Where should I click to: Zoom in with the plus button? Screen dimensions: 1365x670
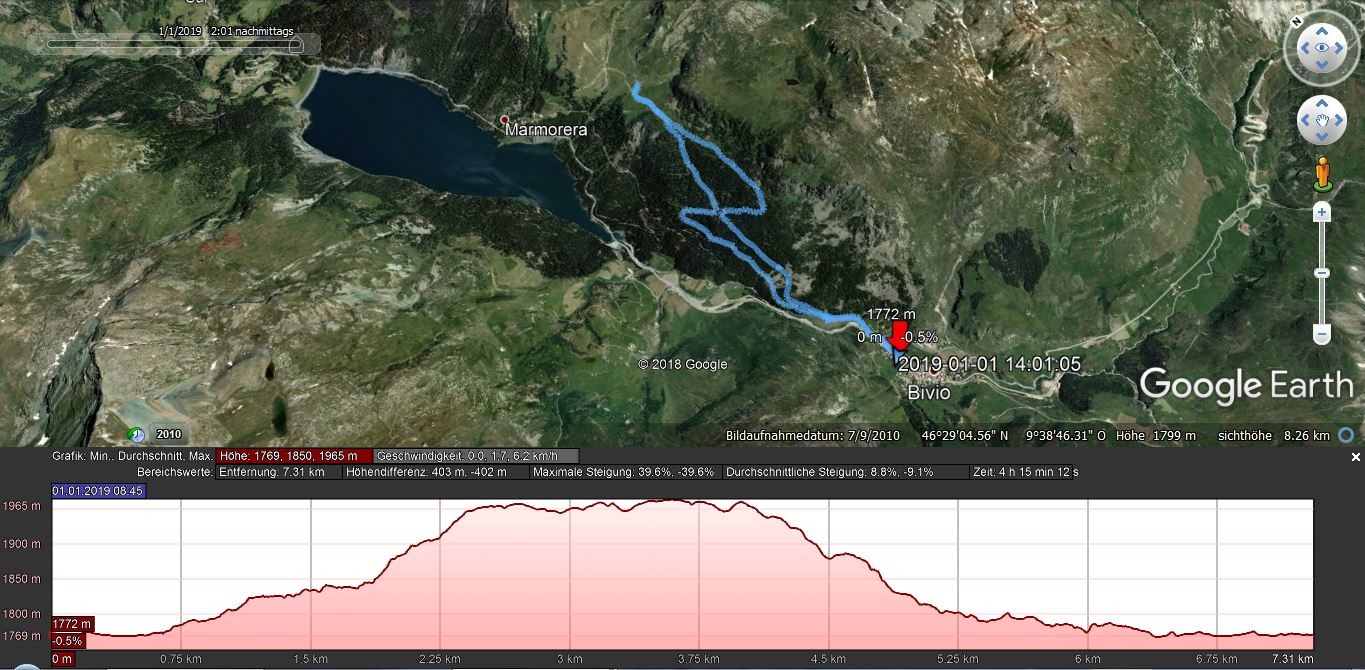pyautogui.click(x=1322, y=212)
